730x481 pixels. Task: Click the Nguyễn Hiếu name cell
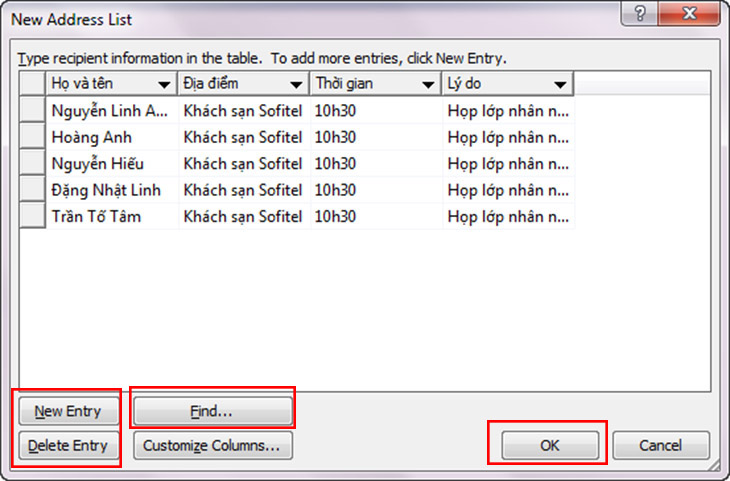pos(112,163)
